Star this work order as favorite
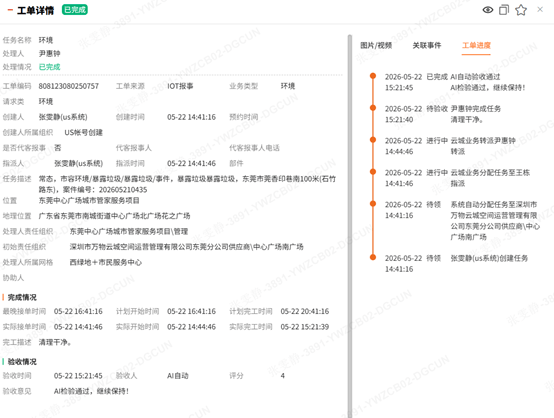The image size is (554, 418). pos(521,10)
